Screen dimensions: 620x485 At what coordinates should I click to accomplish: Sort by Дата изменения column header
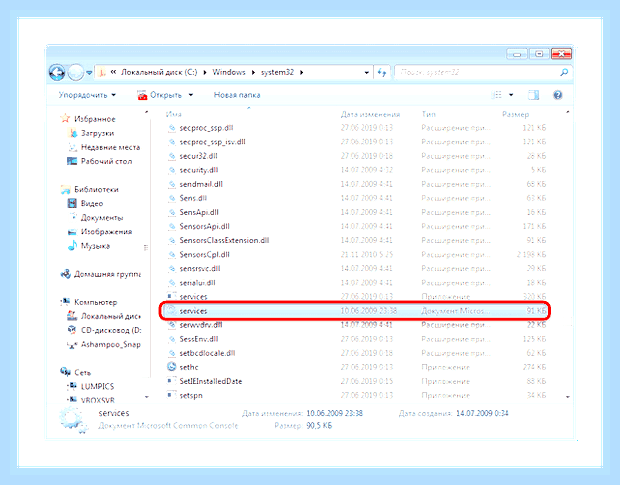click(370, 114)
